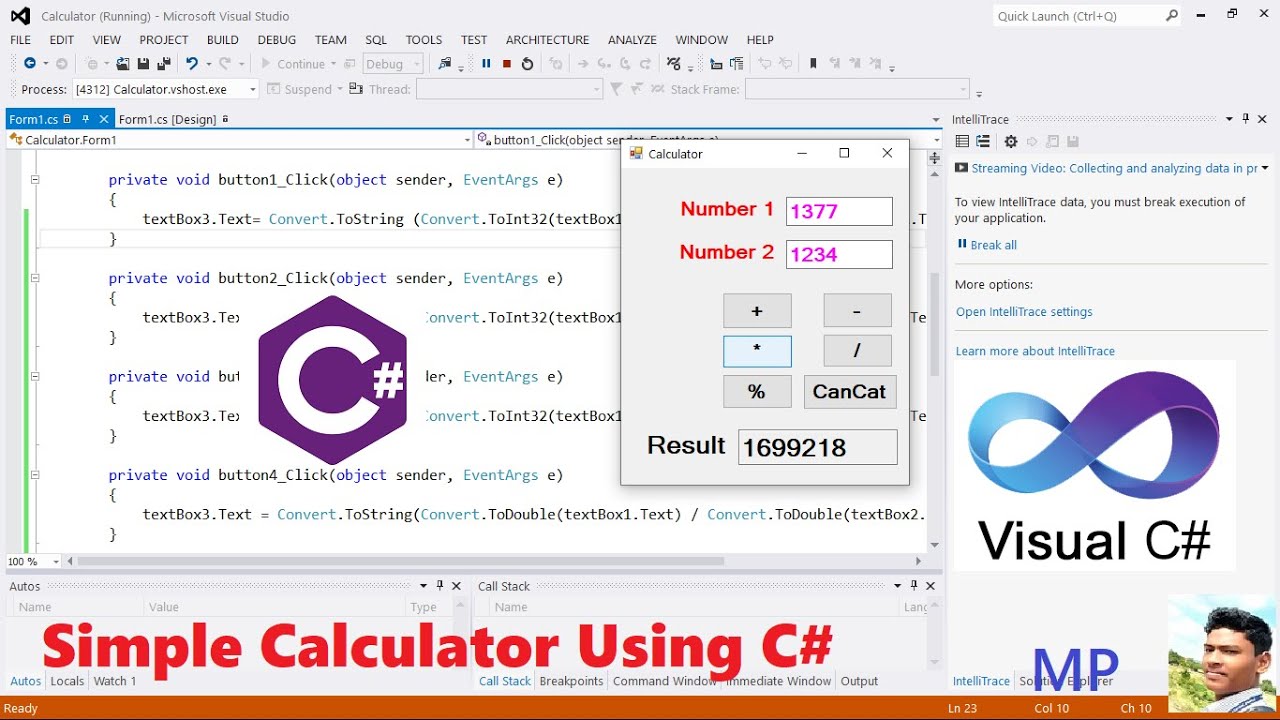The height and width of the screenshot is (720, 1280).
Task: Pin the Call Stack panel
Action: 914,586
